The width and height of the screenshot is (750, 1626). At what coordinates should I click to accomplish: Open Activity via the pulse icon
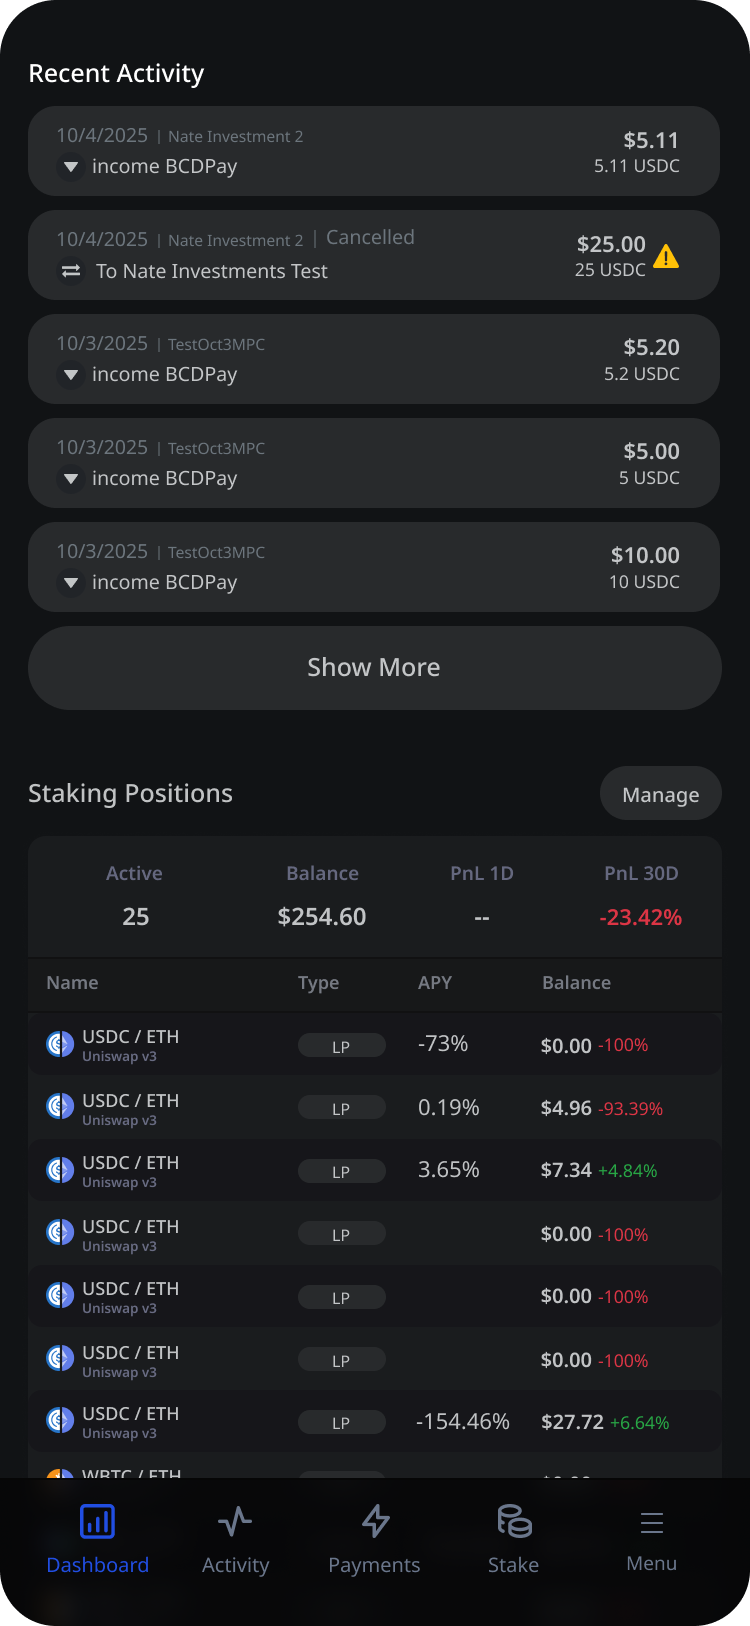235,1522
